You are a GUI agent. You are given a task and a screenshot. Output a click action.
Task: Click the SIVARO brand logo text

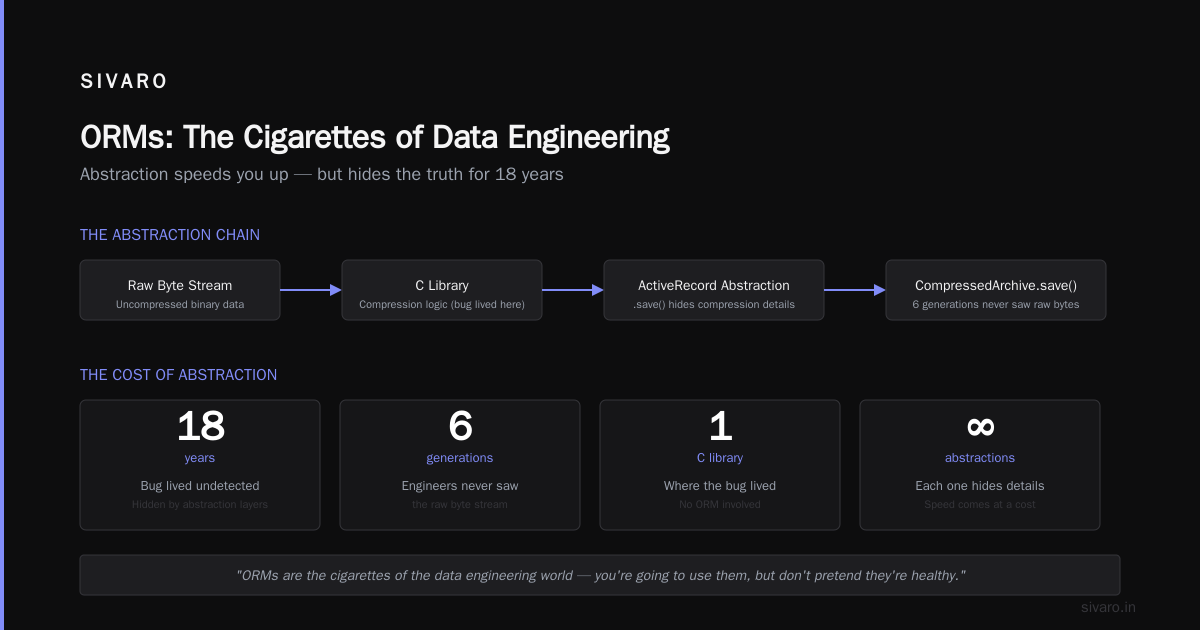(x=124, y=82)
